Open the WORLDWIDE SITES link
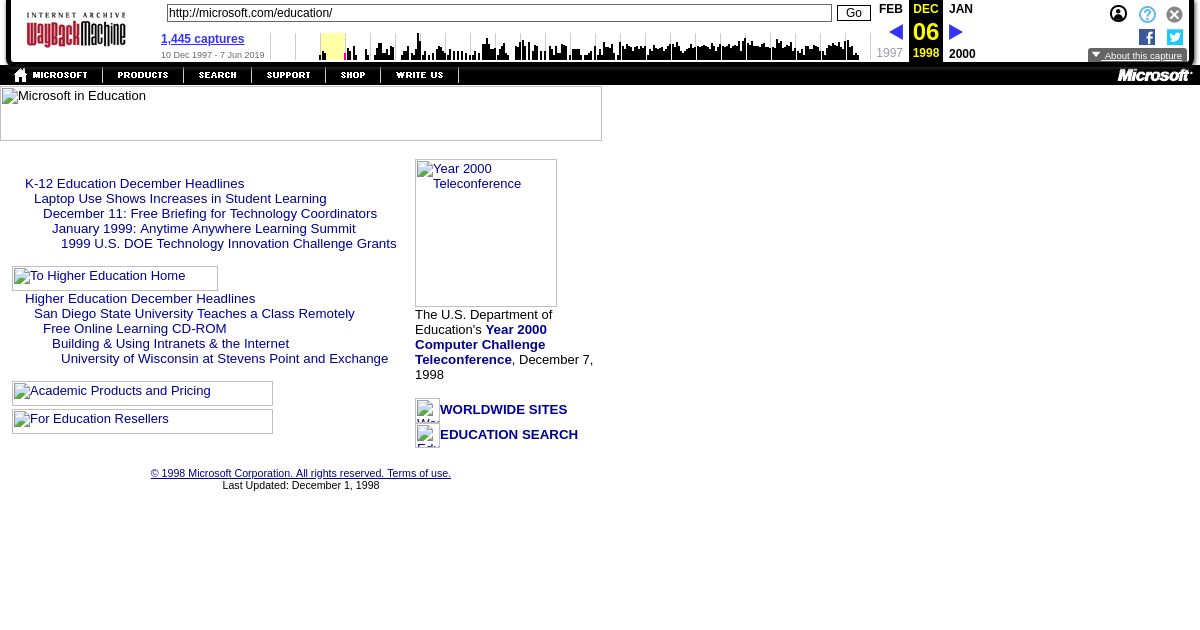This screenshot has height=630, width=1200. tap(503, 410)
